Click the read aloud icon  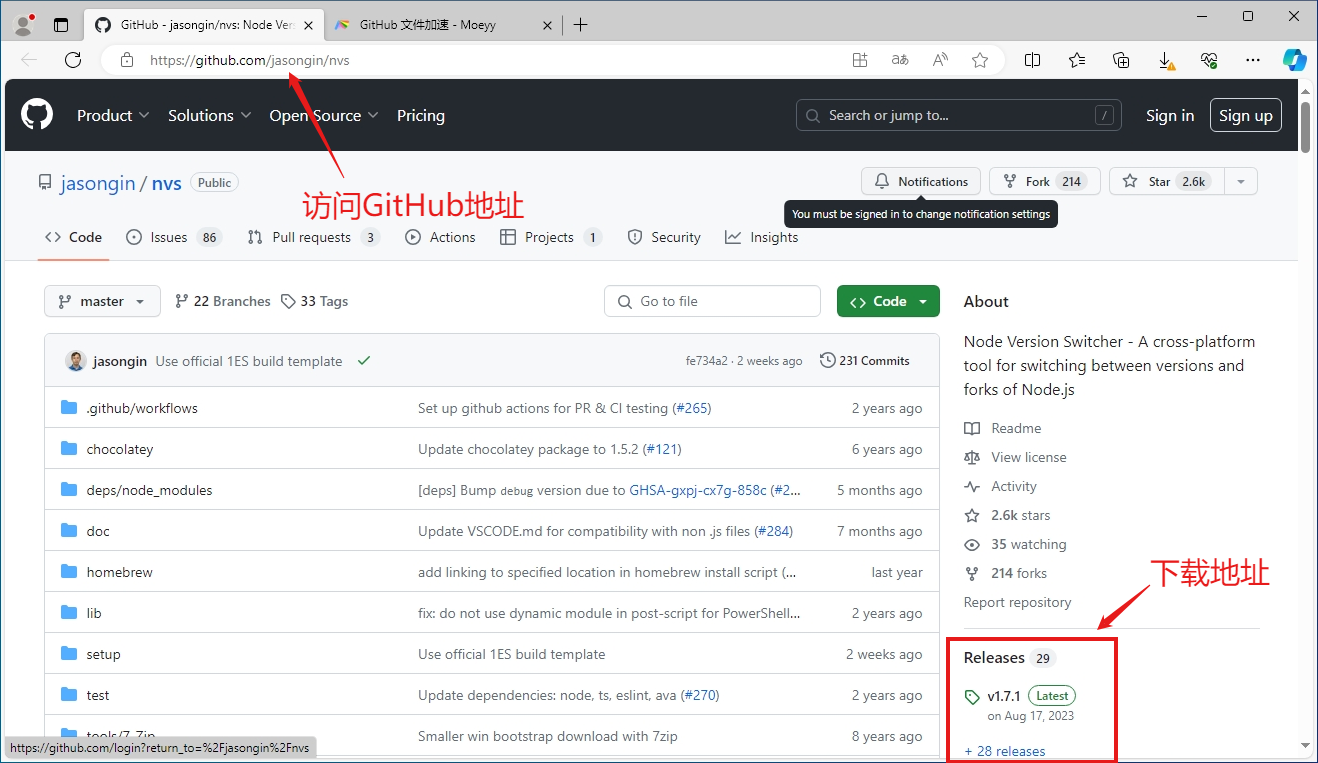940,60
